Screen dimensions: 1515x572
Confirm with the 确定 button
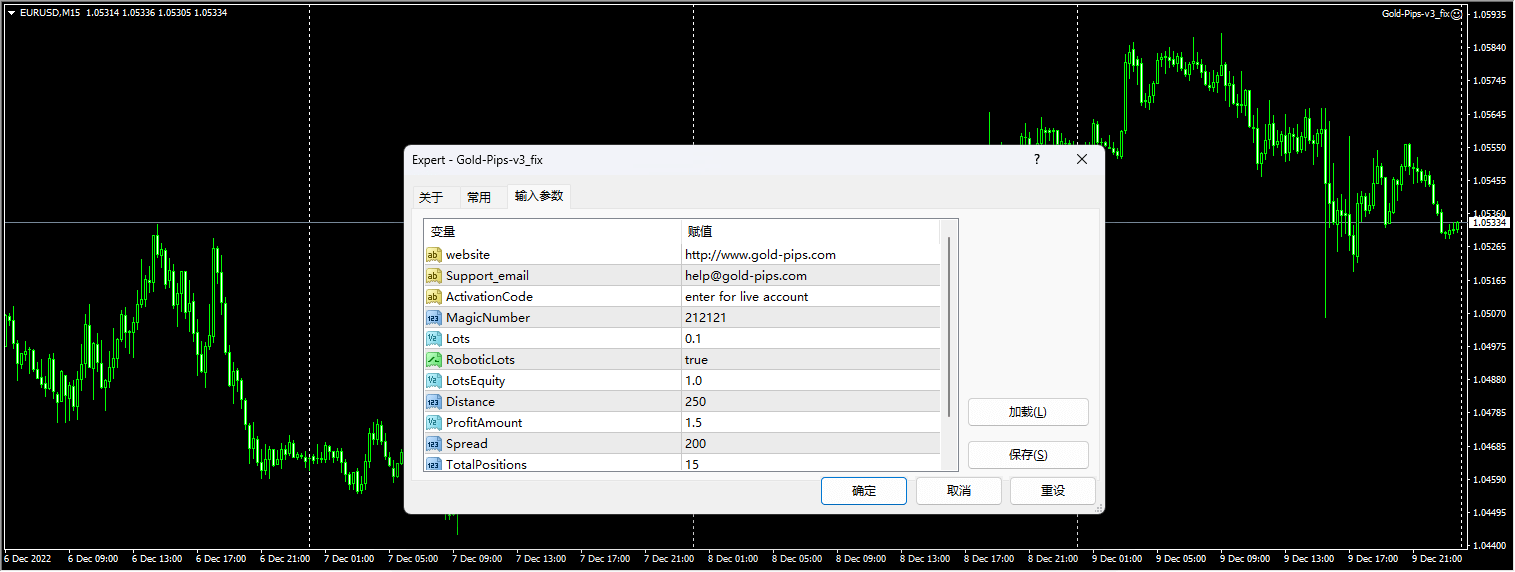point(864,491)
